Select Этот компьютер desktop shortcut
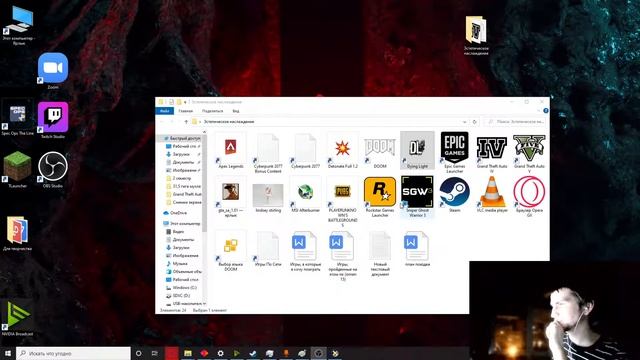Image resolution: width=640 pixels, height=360 pixels. [18, 25]
